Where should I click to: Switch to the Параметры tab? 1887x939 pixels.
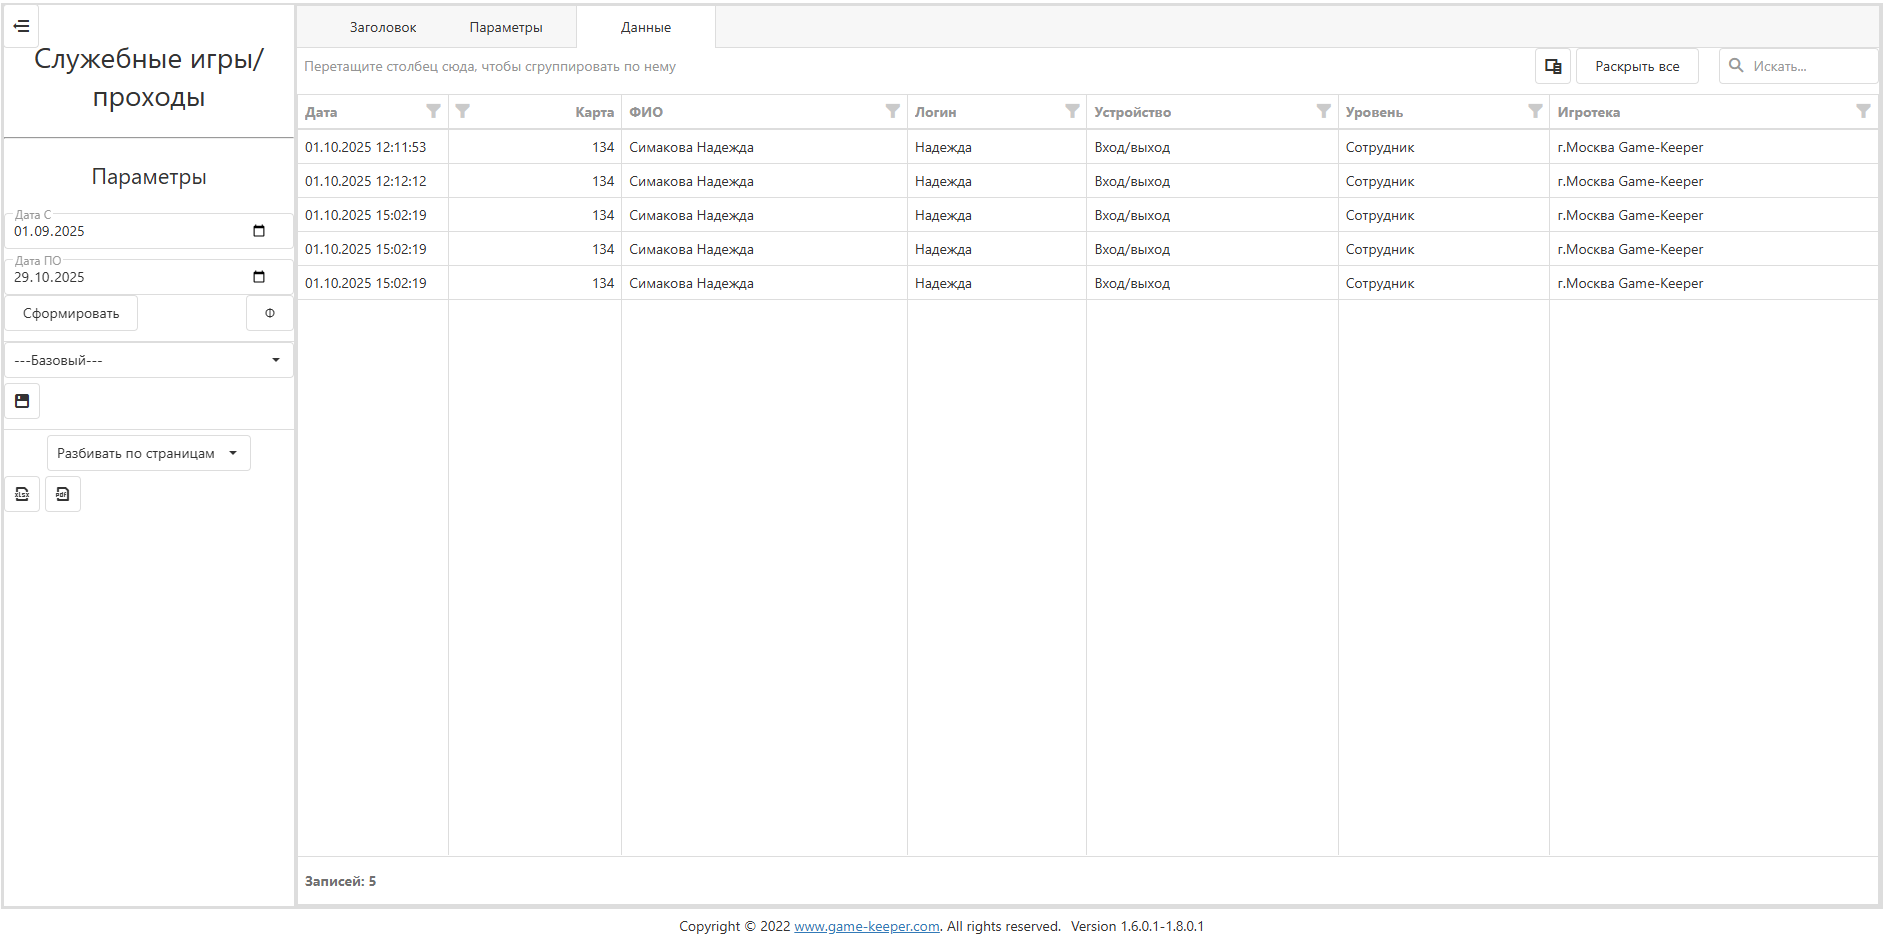[x=506, y=27]
